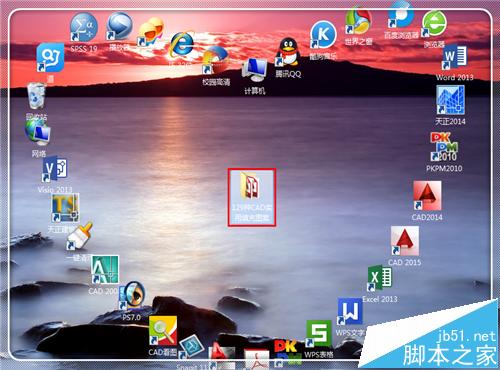Screen dimensions: 500x370
Task: Launch the blue play-button media player shortcut
Action: click(119, 26)
